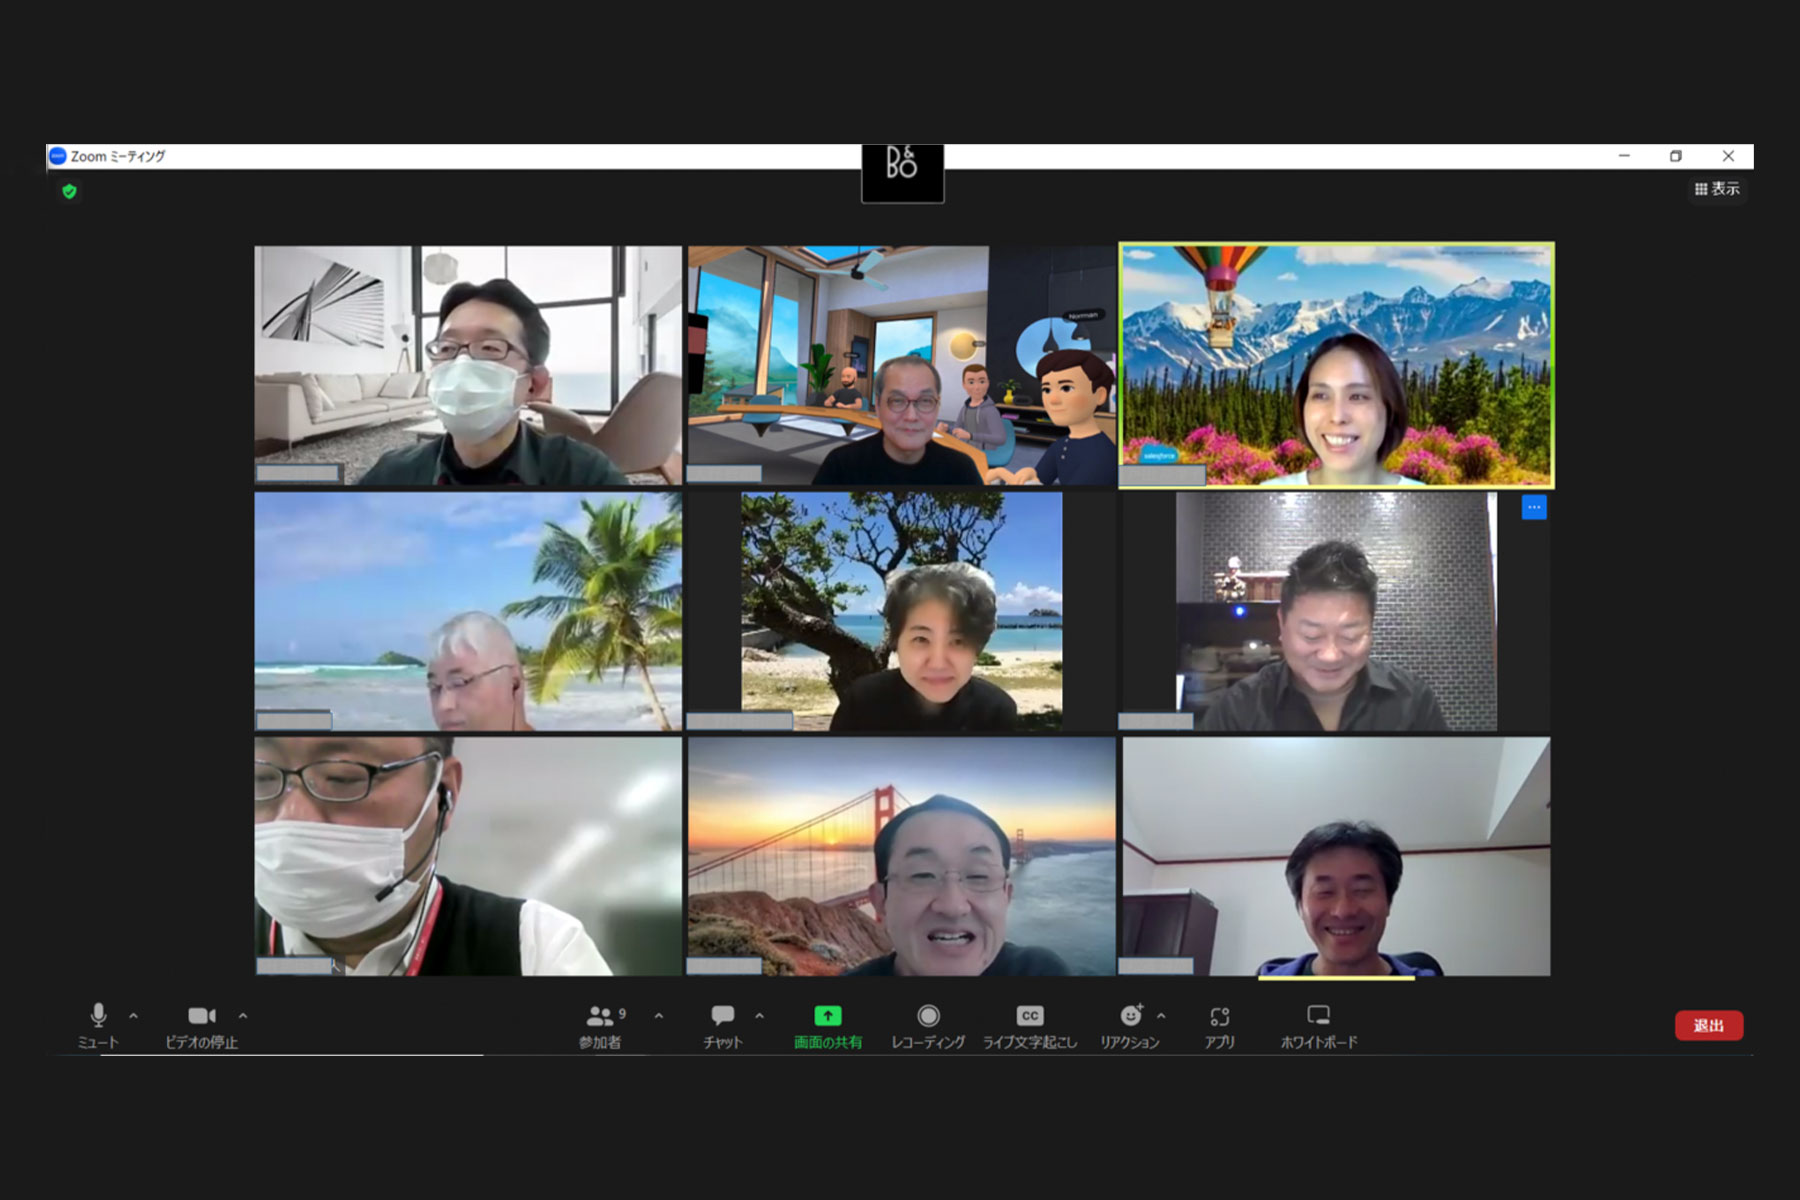Expand audio options arrow beside mute

coord(134,1016)
